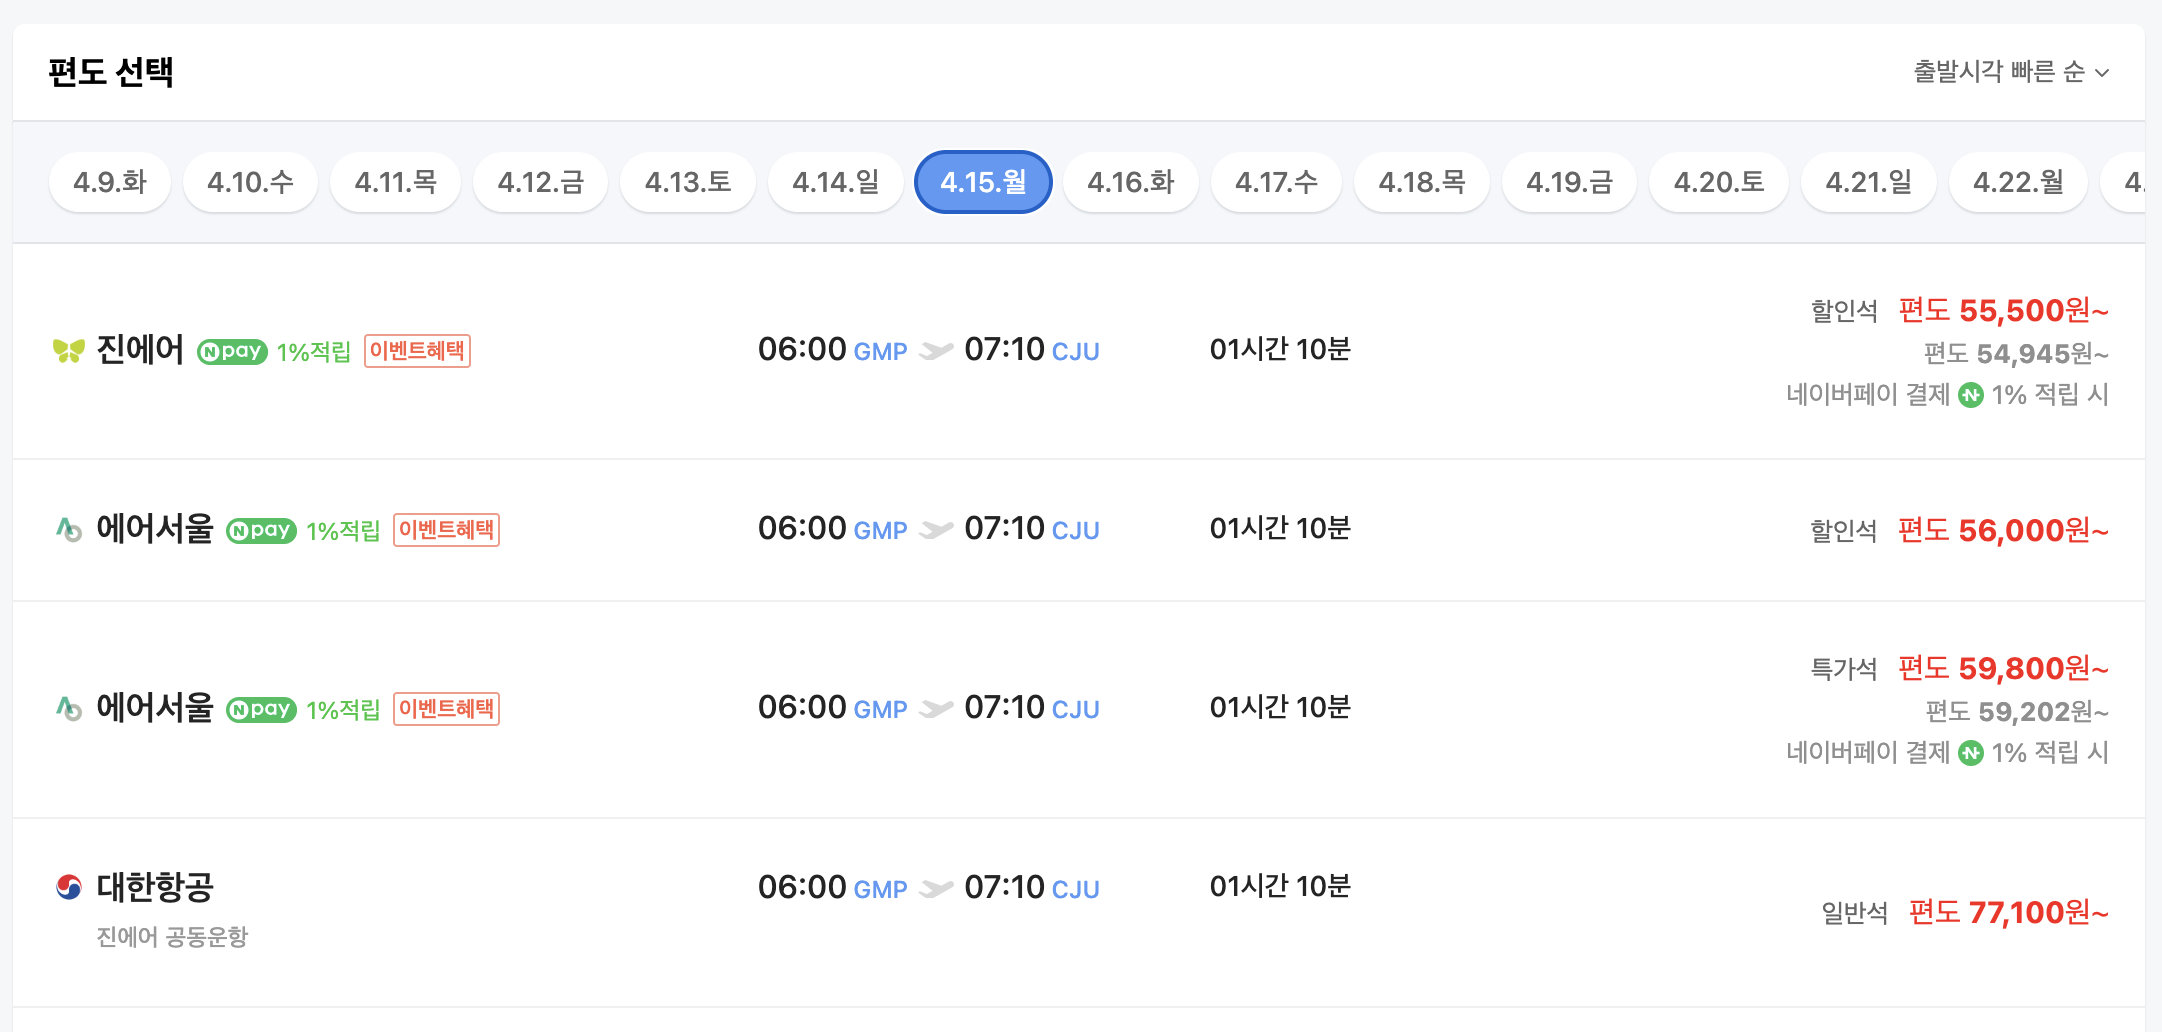Select the 4.22.월 date tab
Viewport: 2162px width, 1032px height.
(2018, 182)
